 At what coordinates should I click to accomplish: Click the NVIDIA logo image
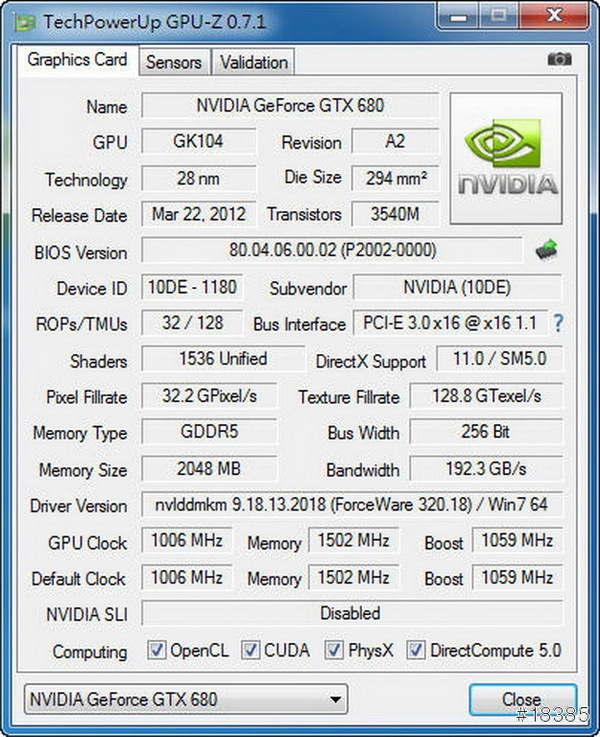tap(506, 158)
